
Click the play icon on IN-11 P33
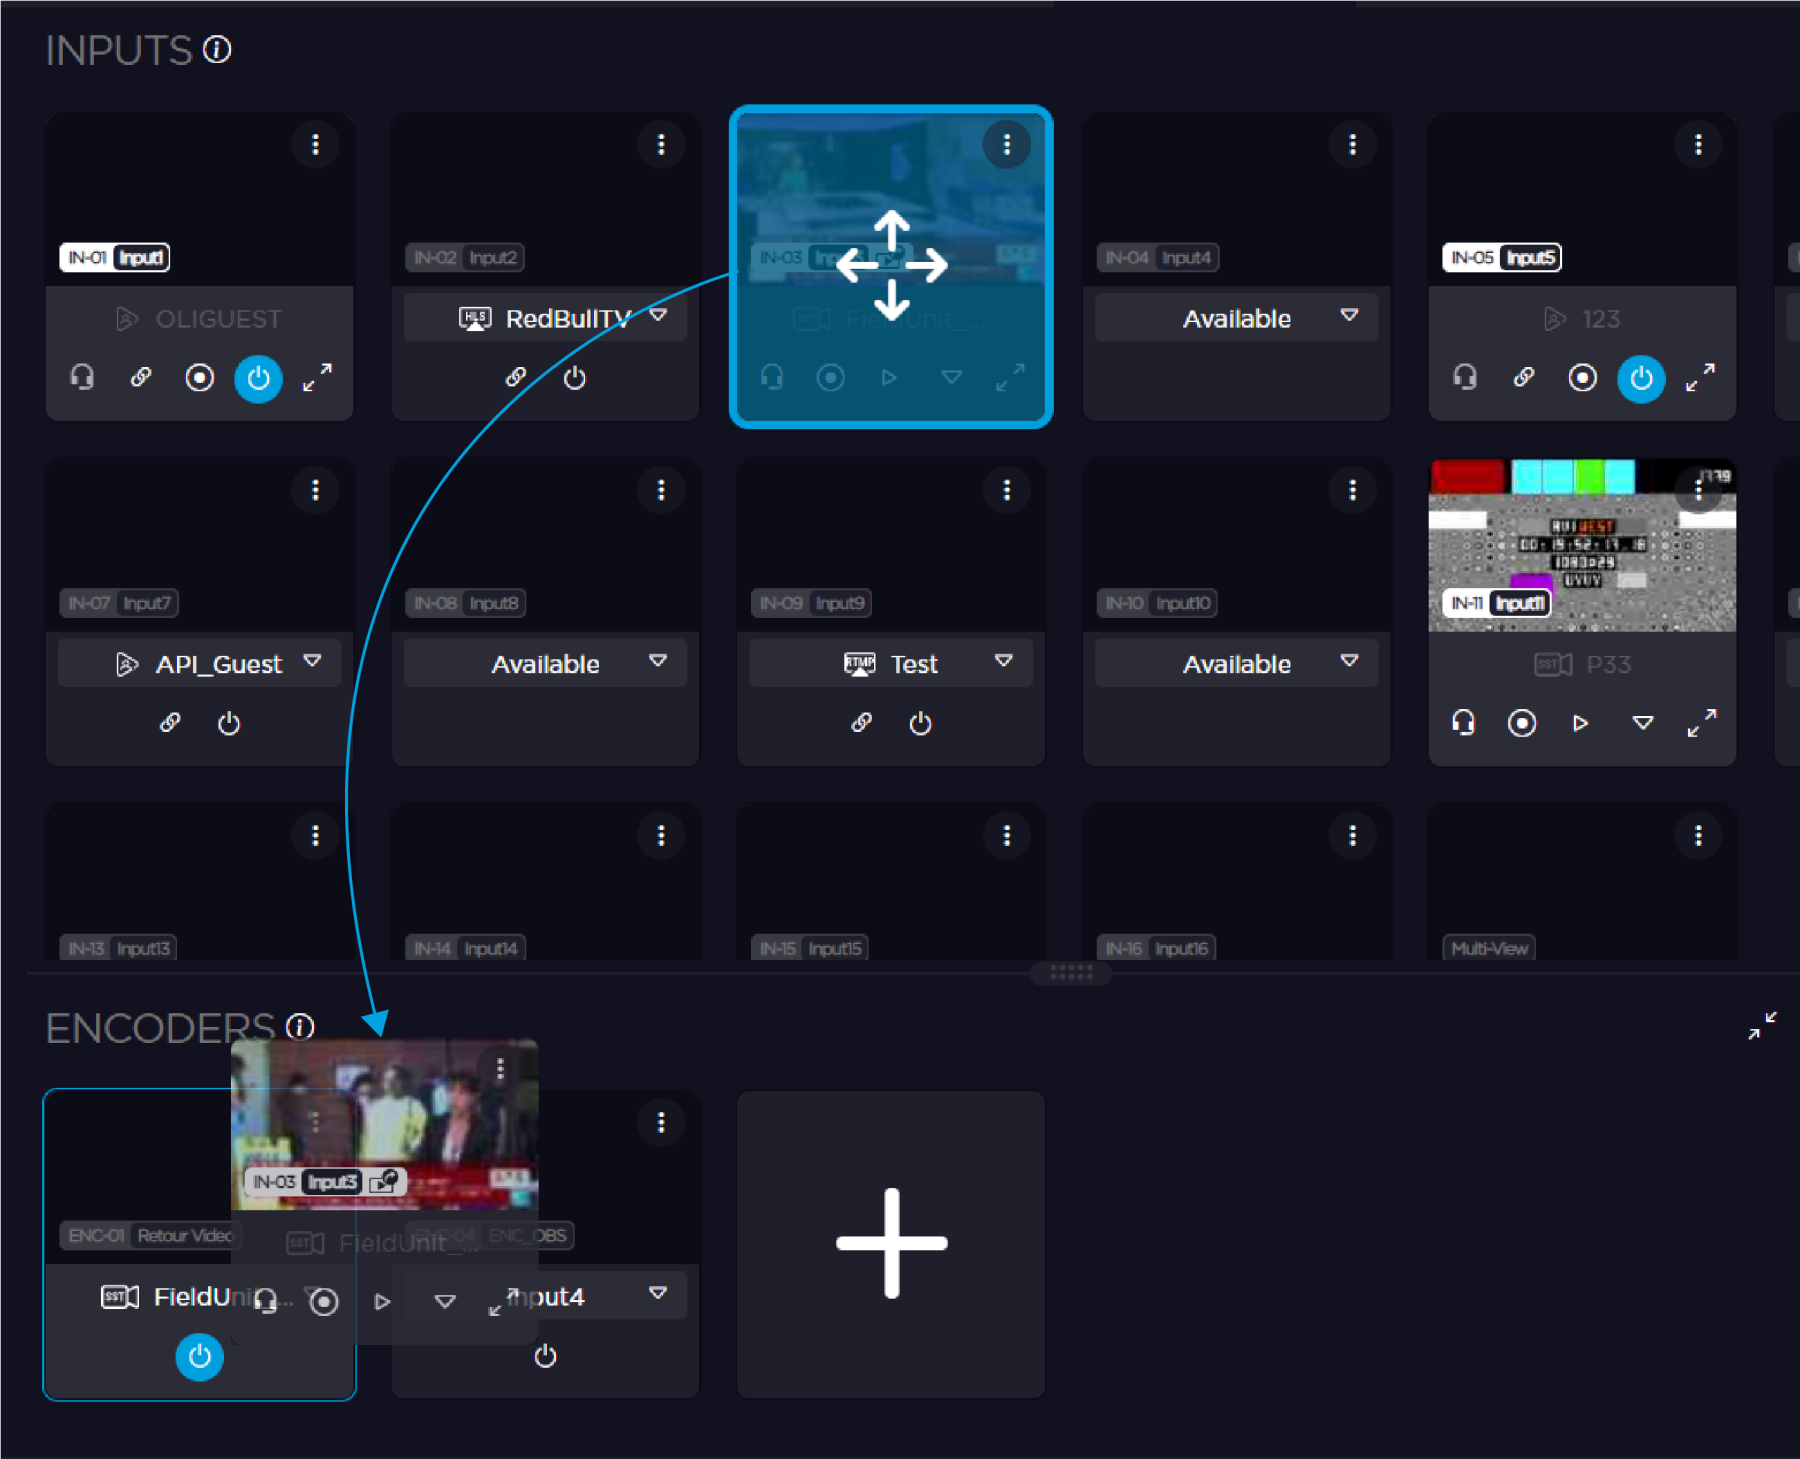1580,723
